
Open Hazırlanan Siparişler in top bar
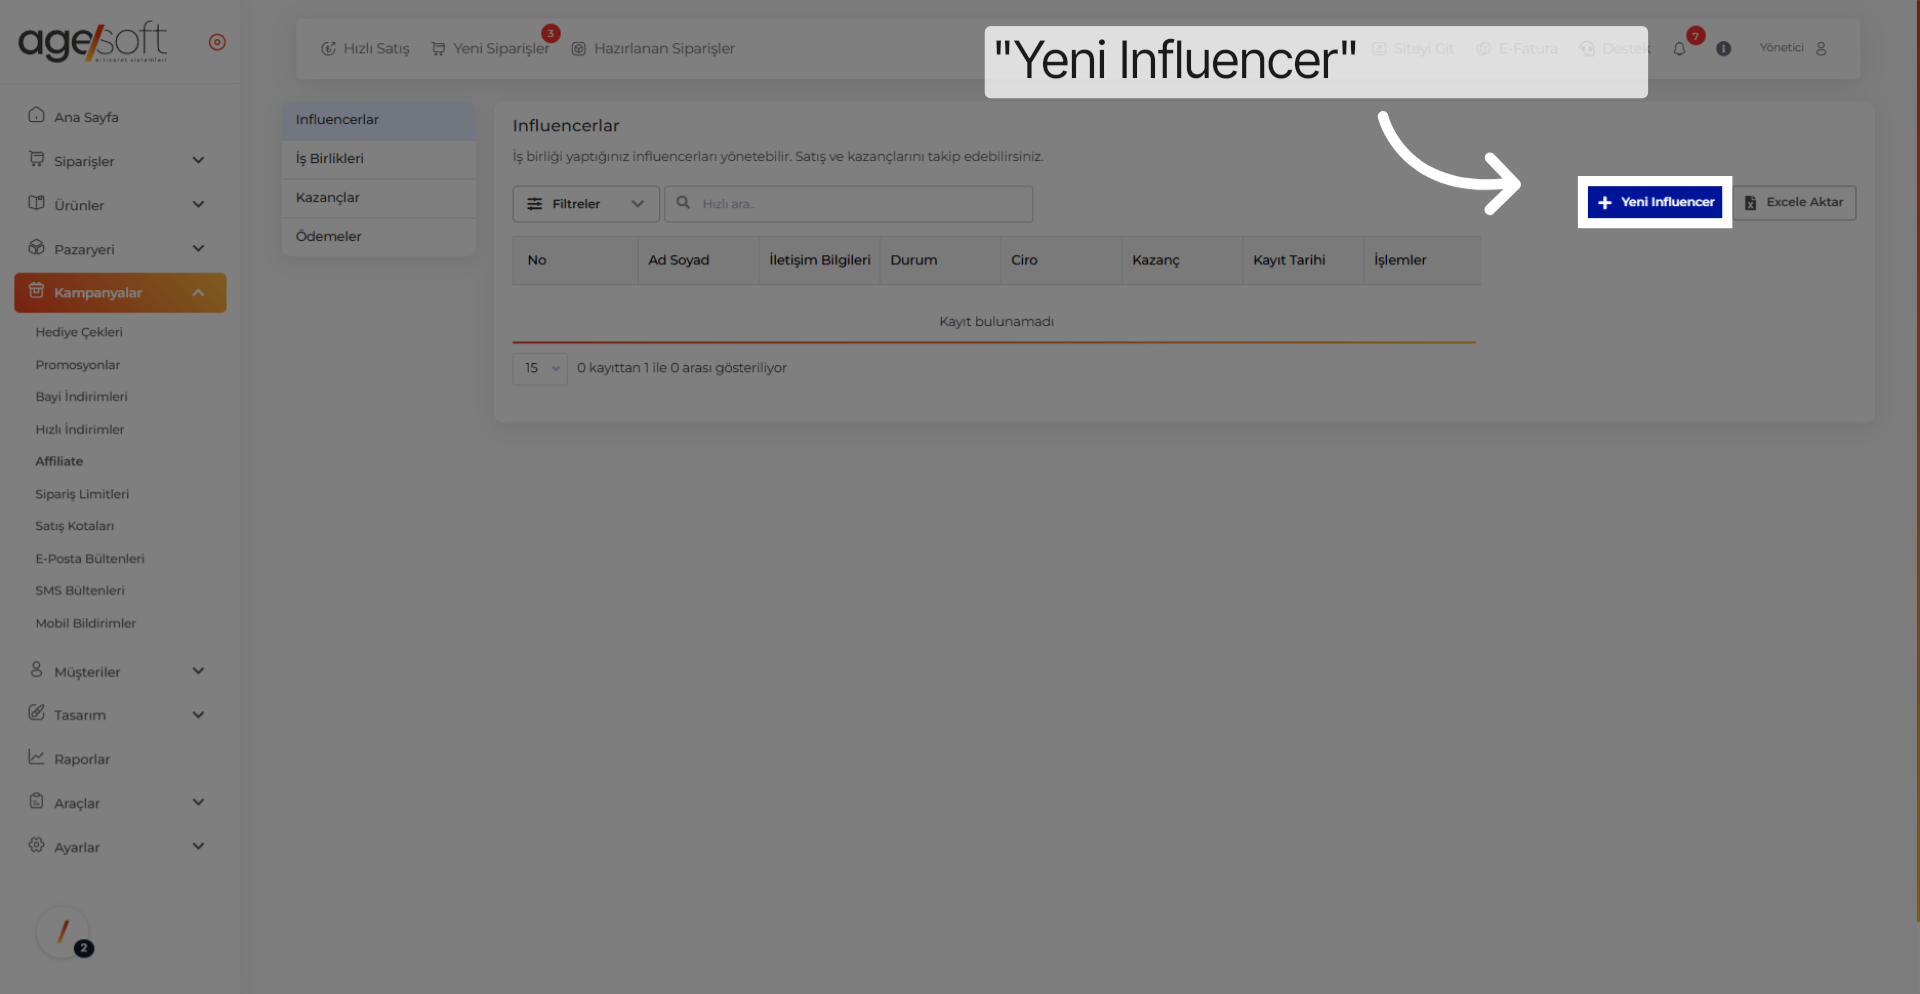(653, 48)
